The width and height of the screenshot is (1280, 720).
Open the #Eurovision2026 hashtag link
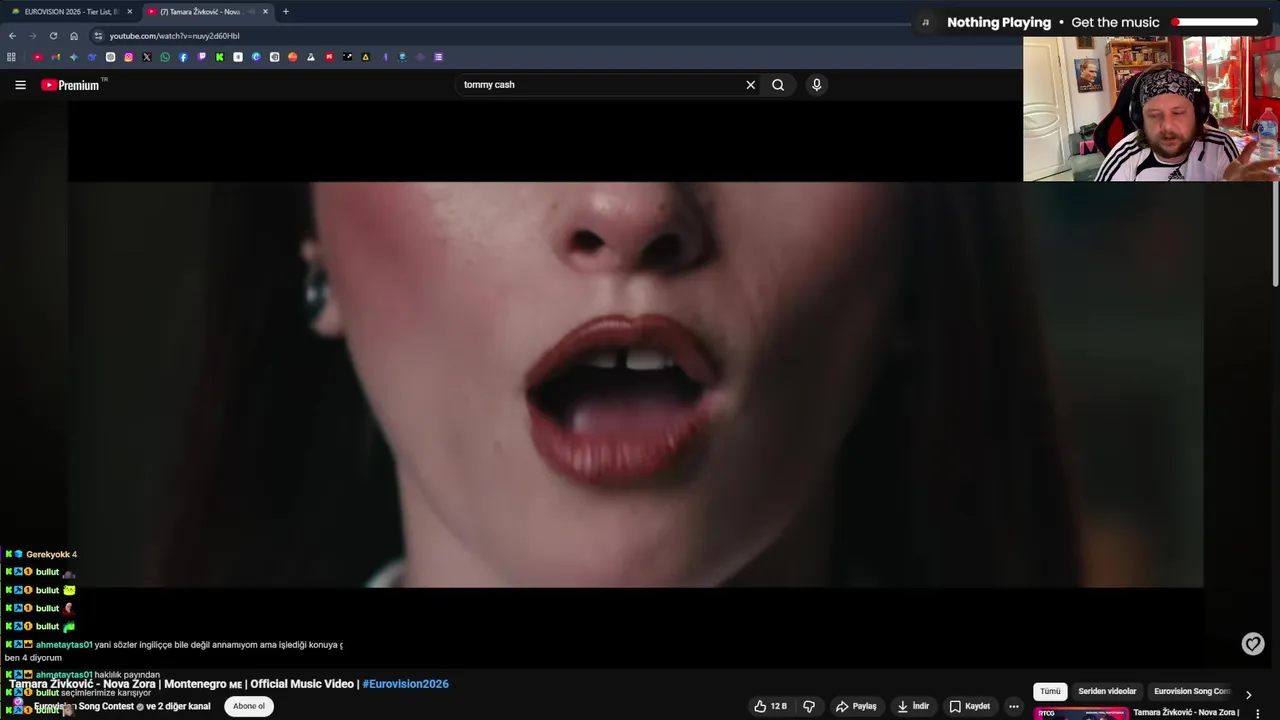click(406, 684)
